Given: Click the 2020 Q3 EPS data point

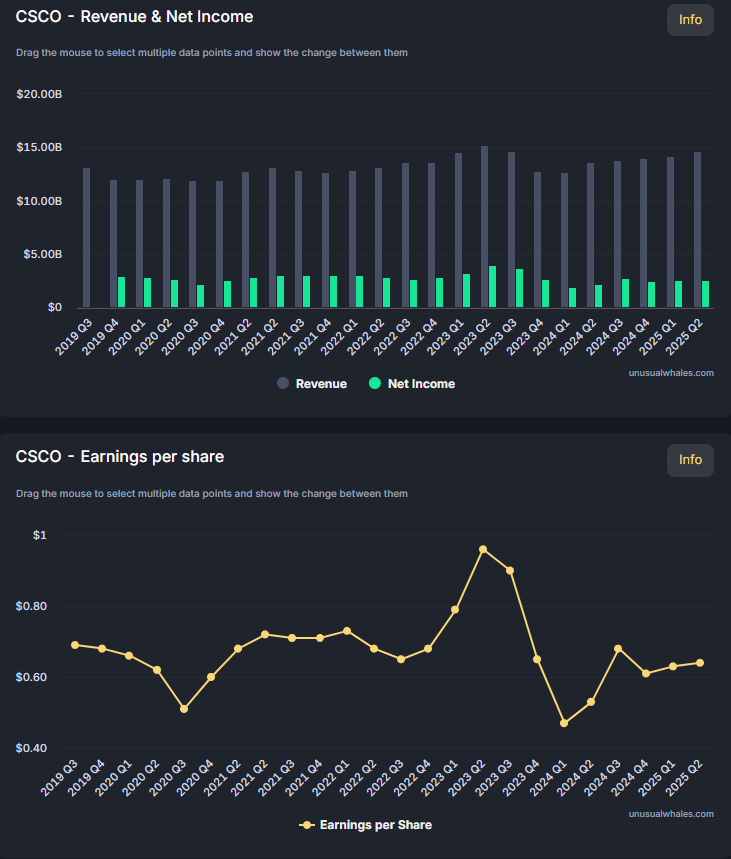Looking at the screenshot, I should (183, 709).
